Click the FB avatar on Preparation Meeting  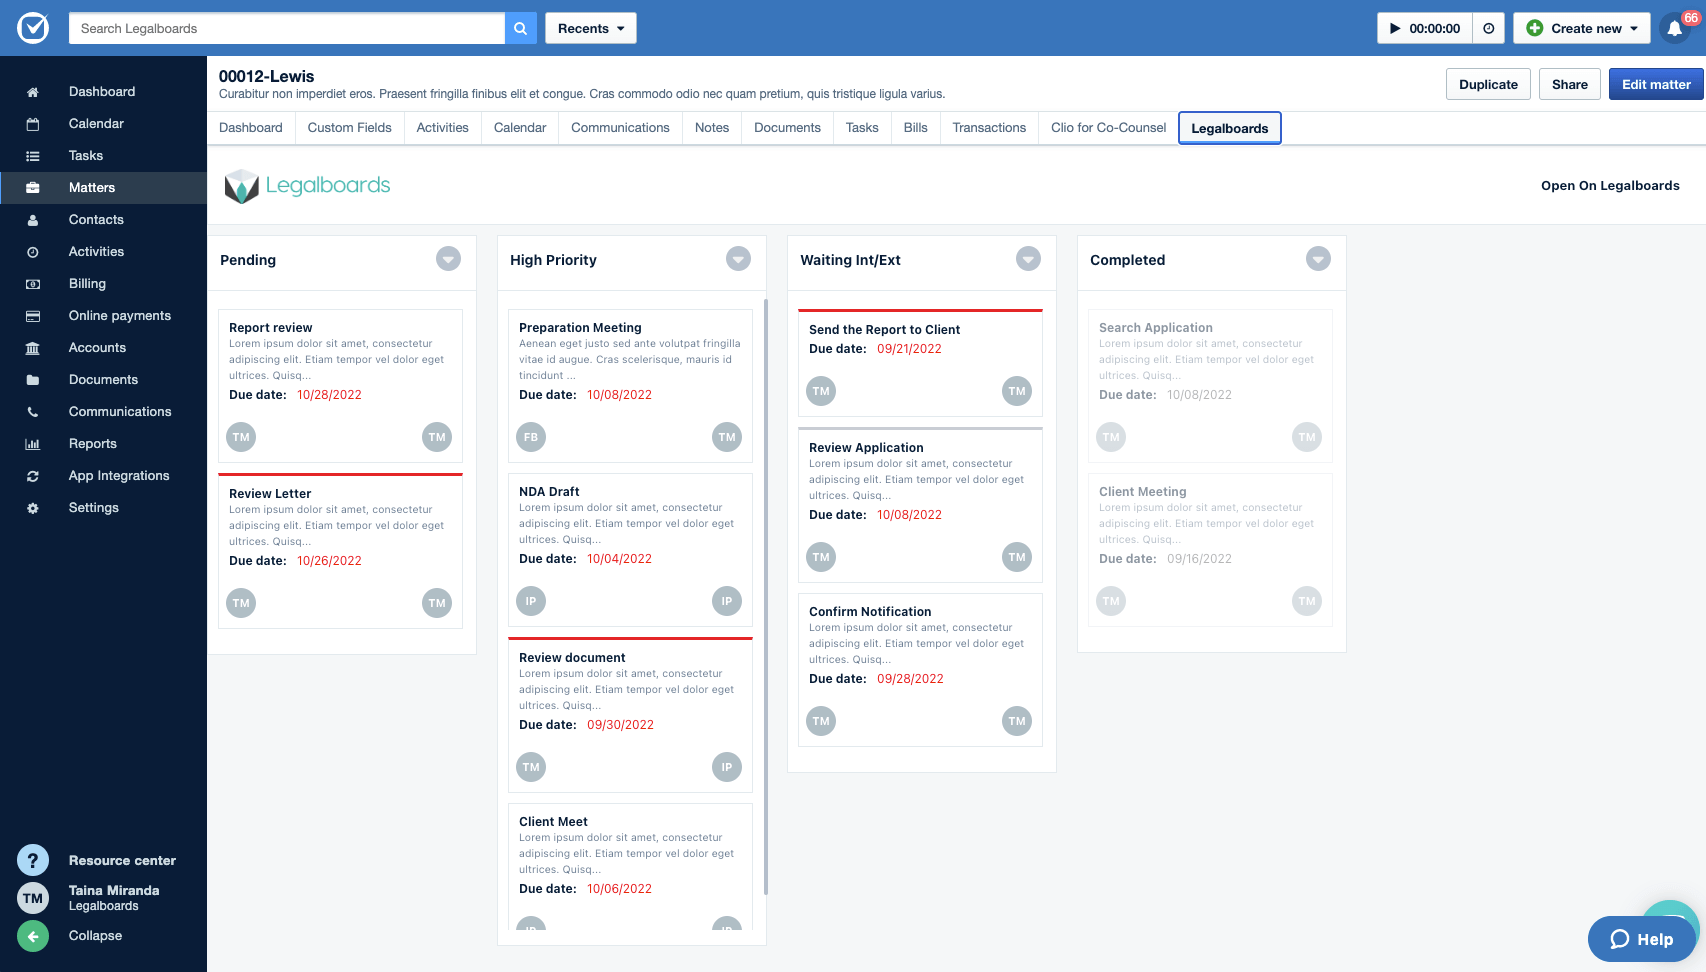(531, 437)
